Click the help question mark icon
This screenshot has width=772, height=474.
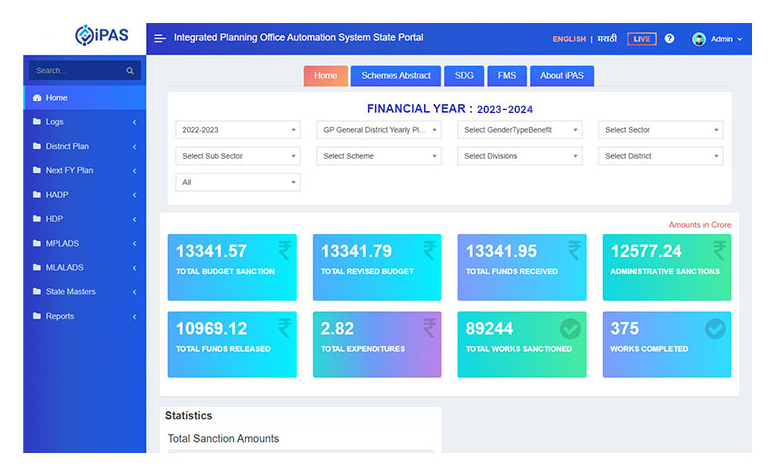(x=669, y=39)
